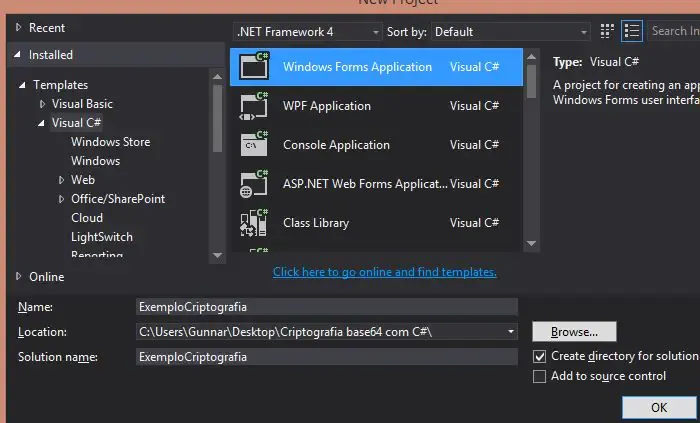The height and width of the screenshot is (423, 700).
Task: Click the Class Library template icon
Action: pos(254,222)
